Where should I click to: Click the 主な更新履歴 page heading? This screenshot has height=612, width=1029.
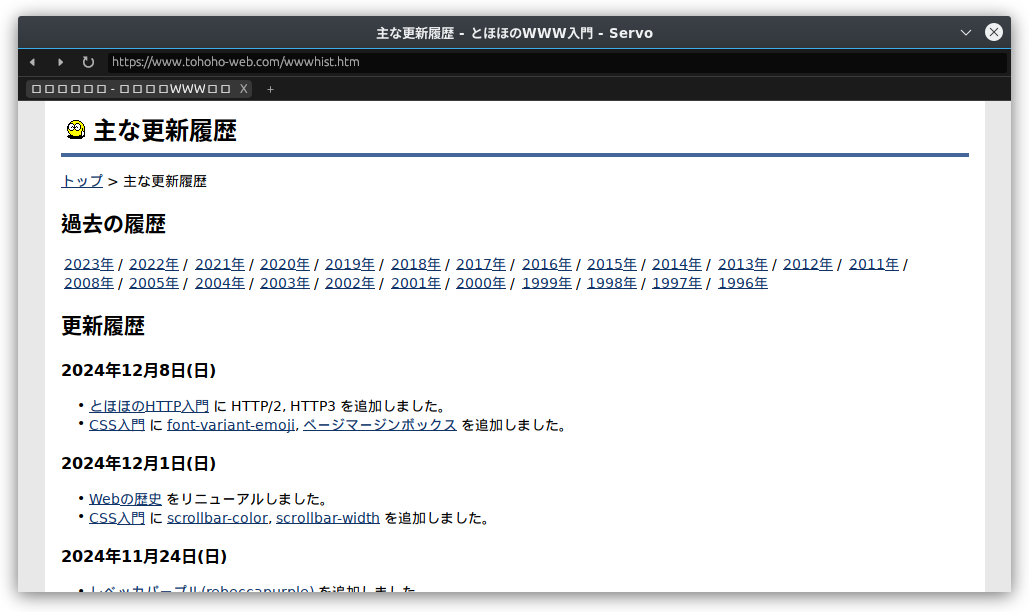[x=165, y=131]
